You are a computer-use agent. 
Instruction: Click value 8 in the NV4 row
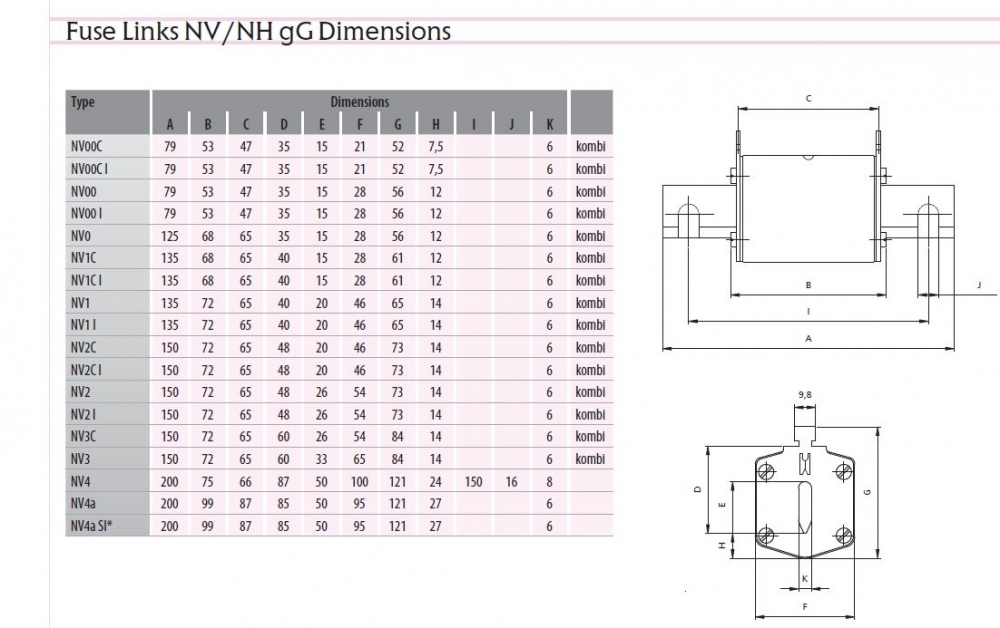[550, 481]
